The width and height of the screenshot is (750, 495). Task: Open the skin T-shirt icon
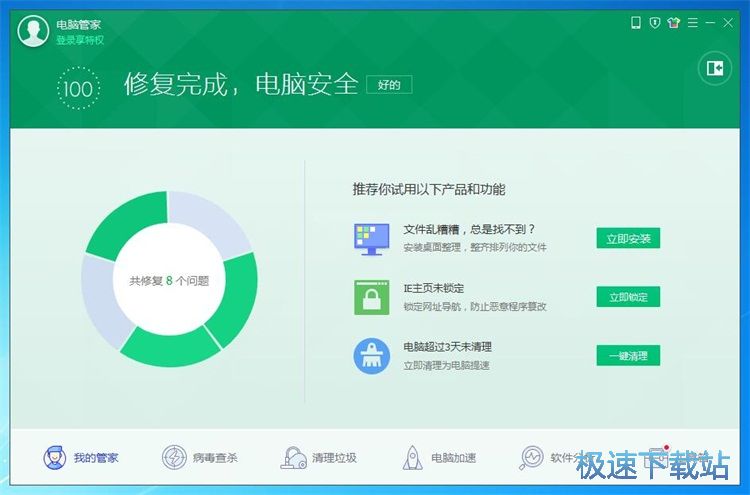click(x=674, y=22)
